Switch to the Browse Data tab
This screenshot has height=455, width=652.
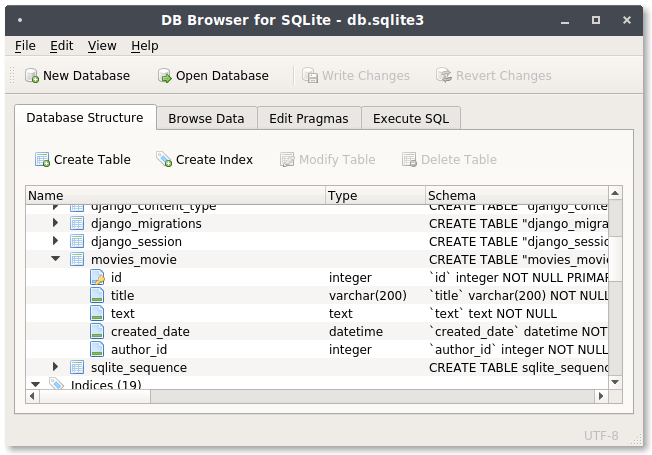click(206, 119)
